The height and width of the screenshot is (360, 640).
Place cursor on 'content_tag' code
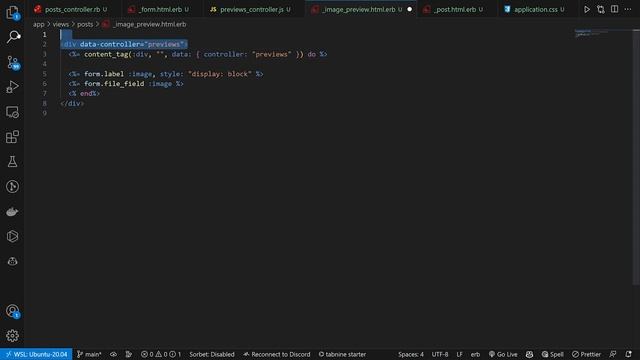[x=106, y=54]
